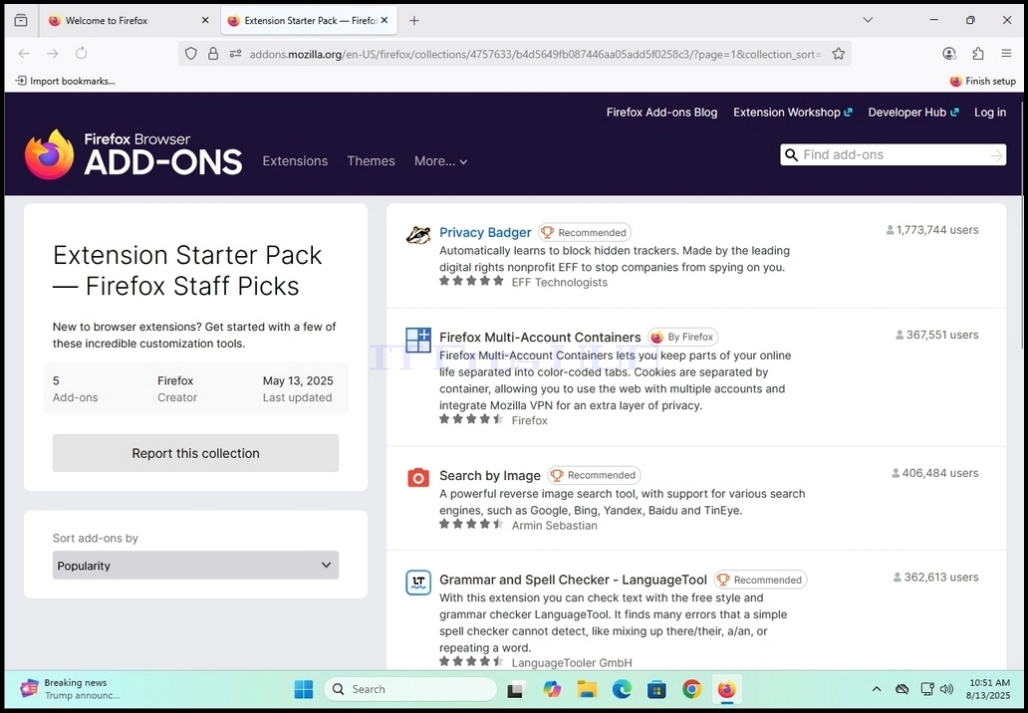Open the Extensions puzzle icon

(x=978, y=54)
